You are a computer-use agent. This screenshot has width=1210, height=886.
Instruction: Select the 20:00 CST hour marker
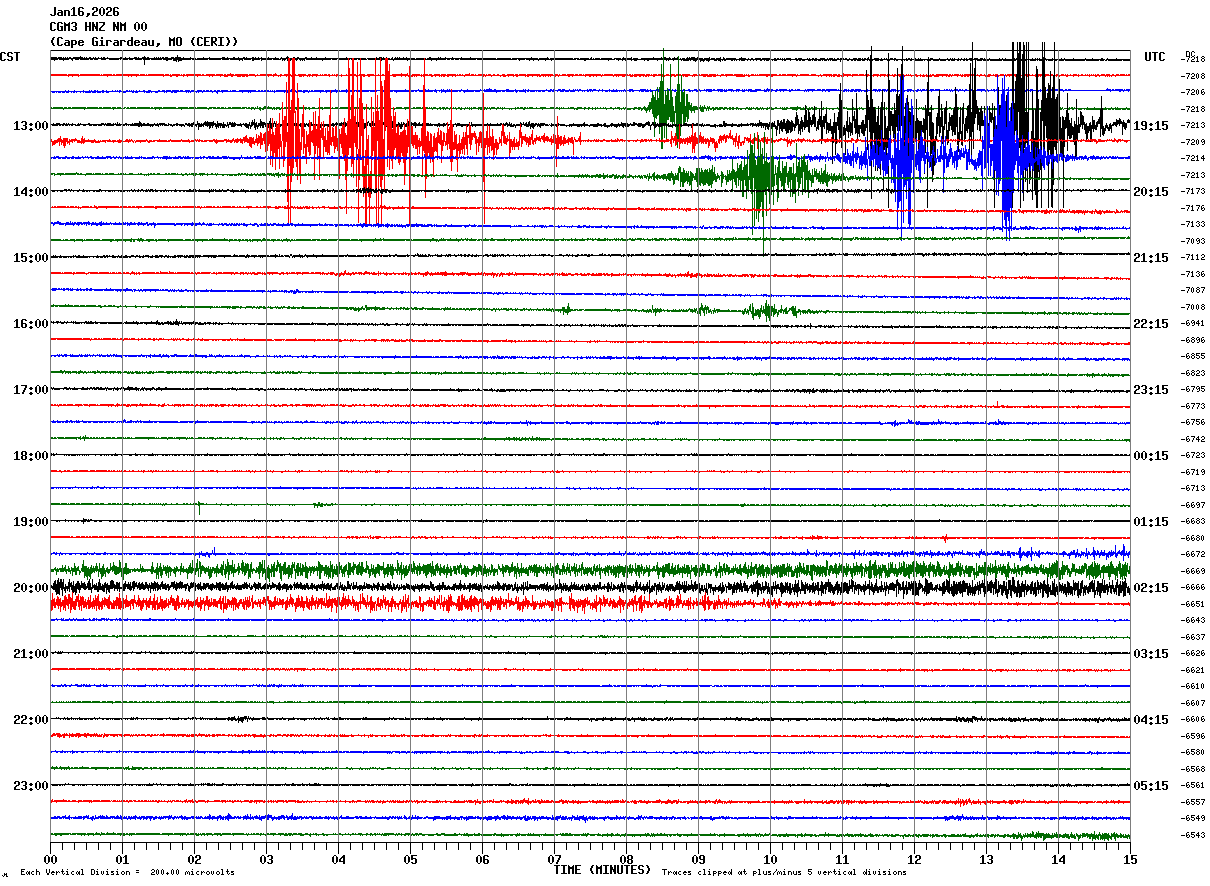click(x=30, y=588)
